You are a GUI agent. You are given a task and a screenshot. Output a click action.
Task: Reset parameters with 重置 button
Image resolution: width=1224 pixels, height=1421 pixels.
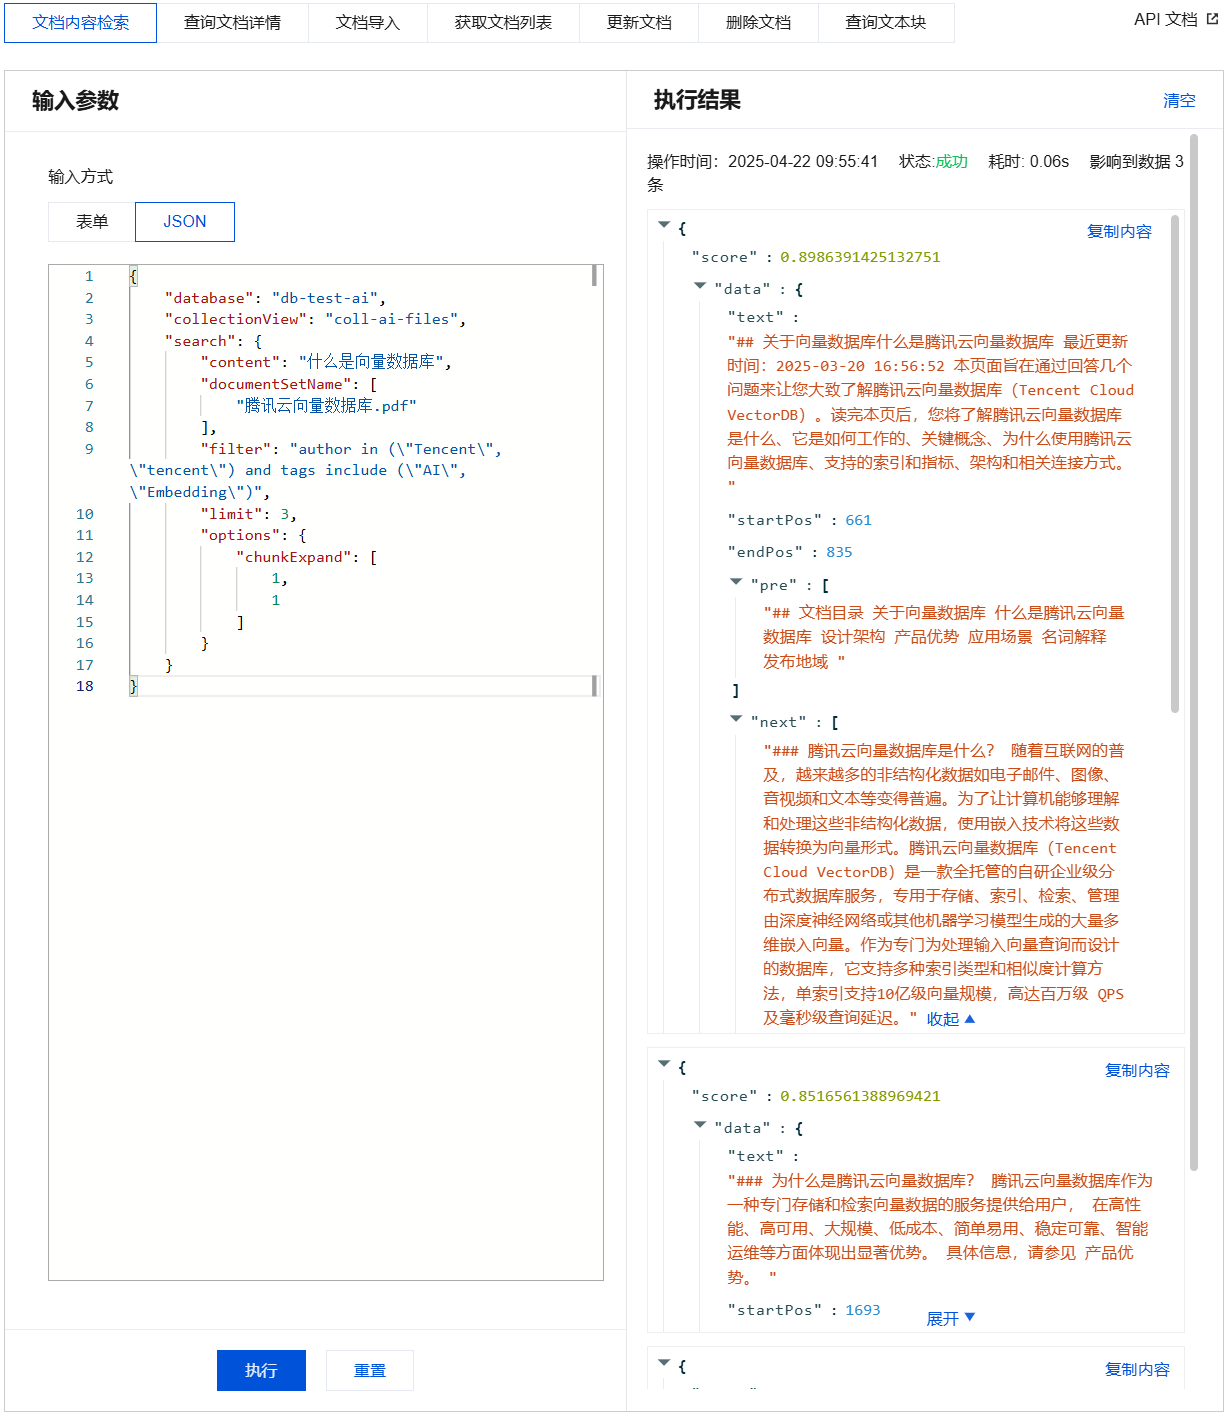click(370, 1370)
